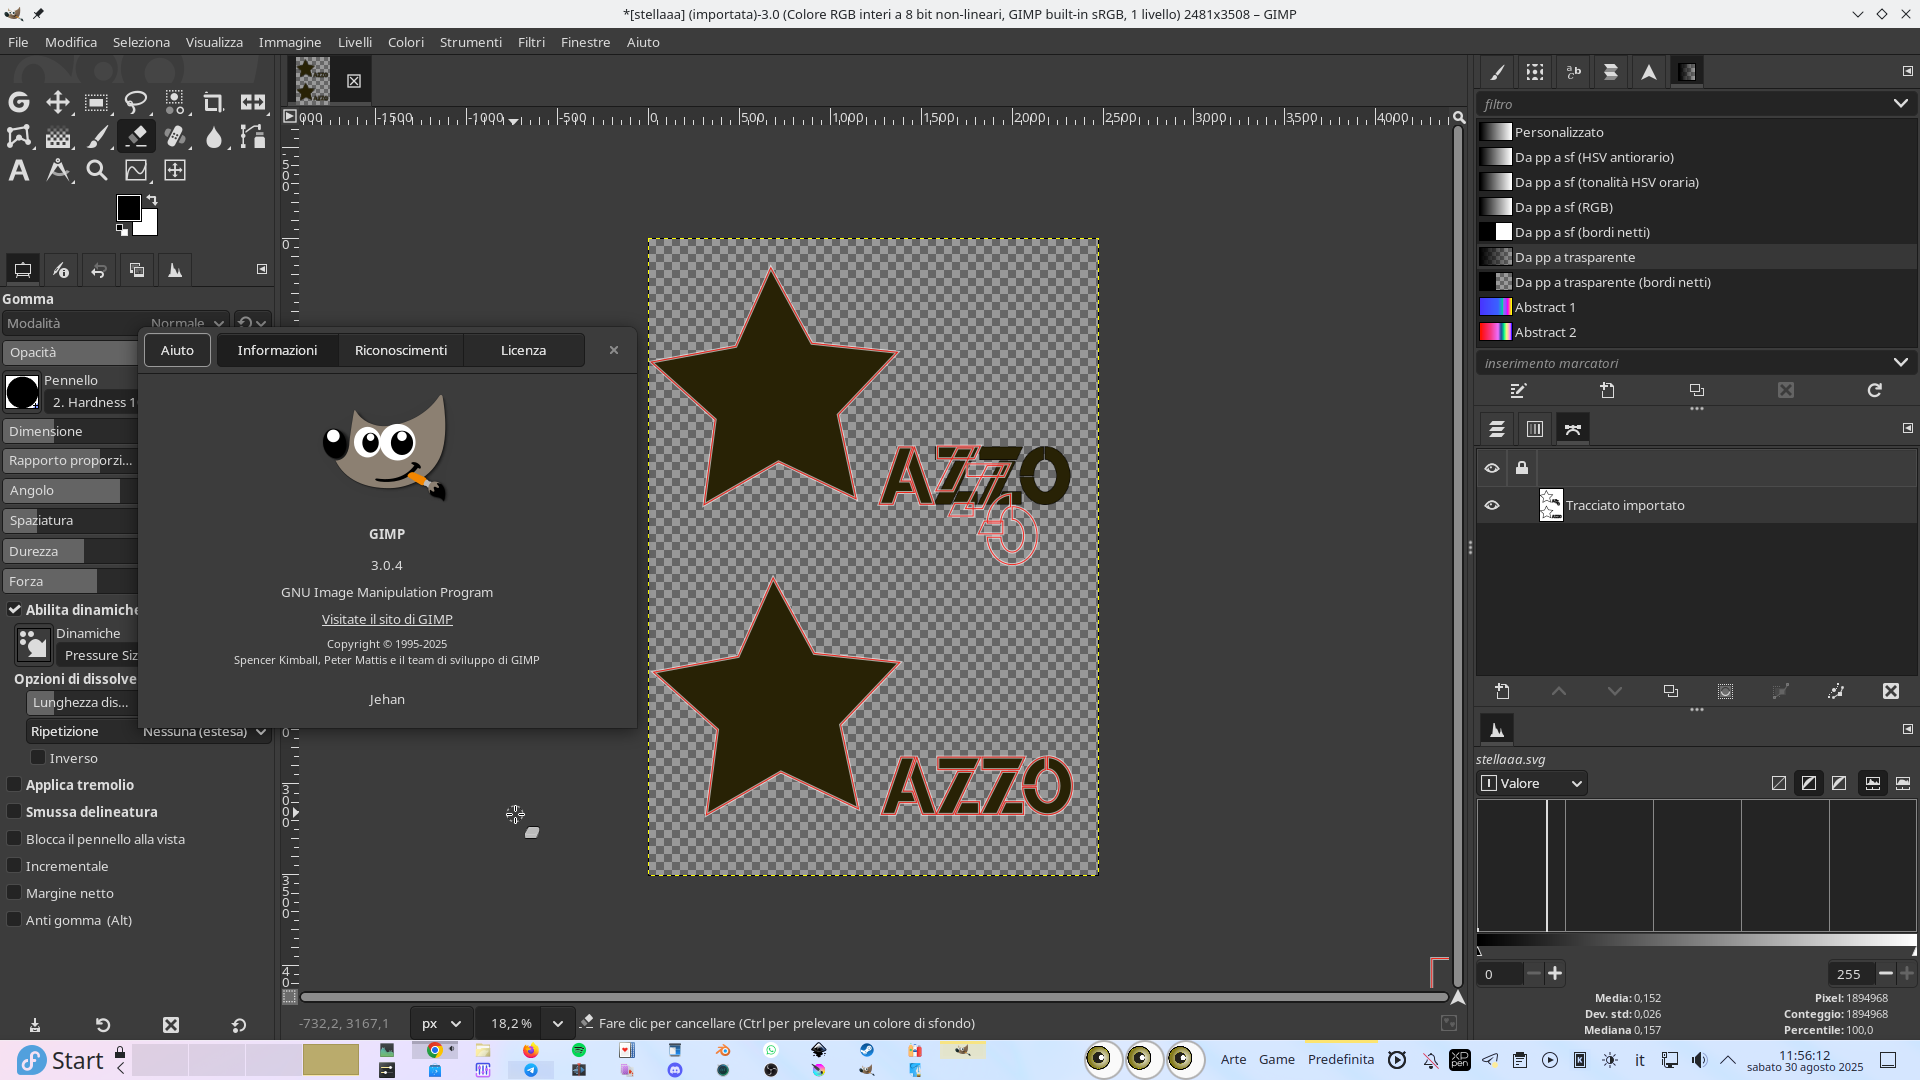Open the Layers tab icon in dock
The image size is (1920, 1080).
1496,429
